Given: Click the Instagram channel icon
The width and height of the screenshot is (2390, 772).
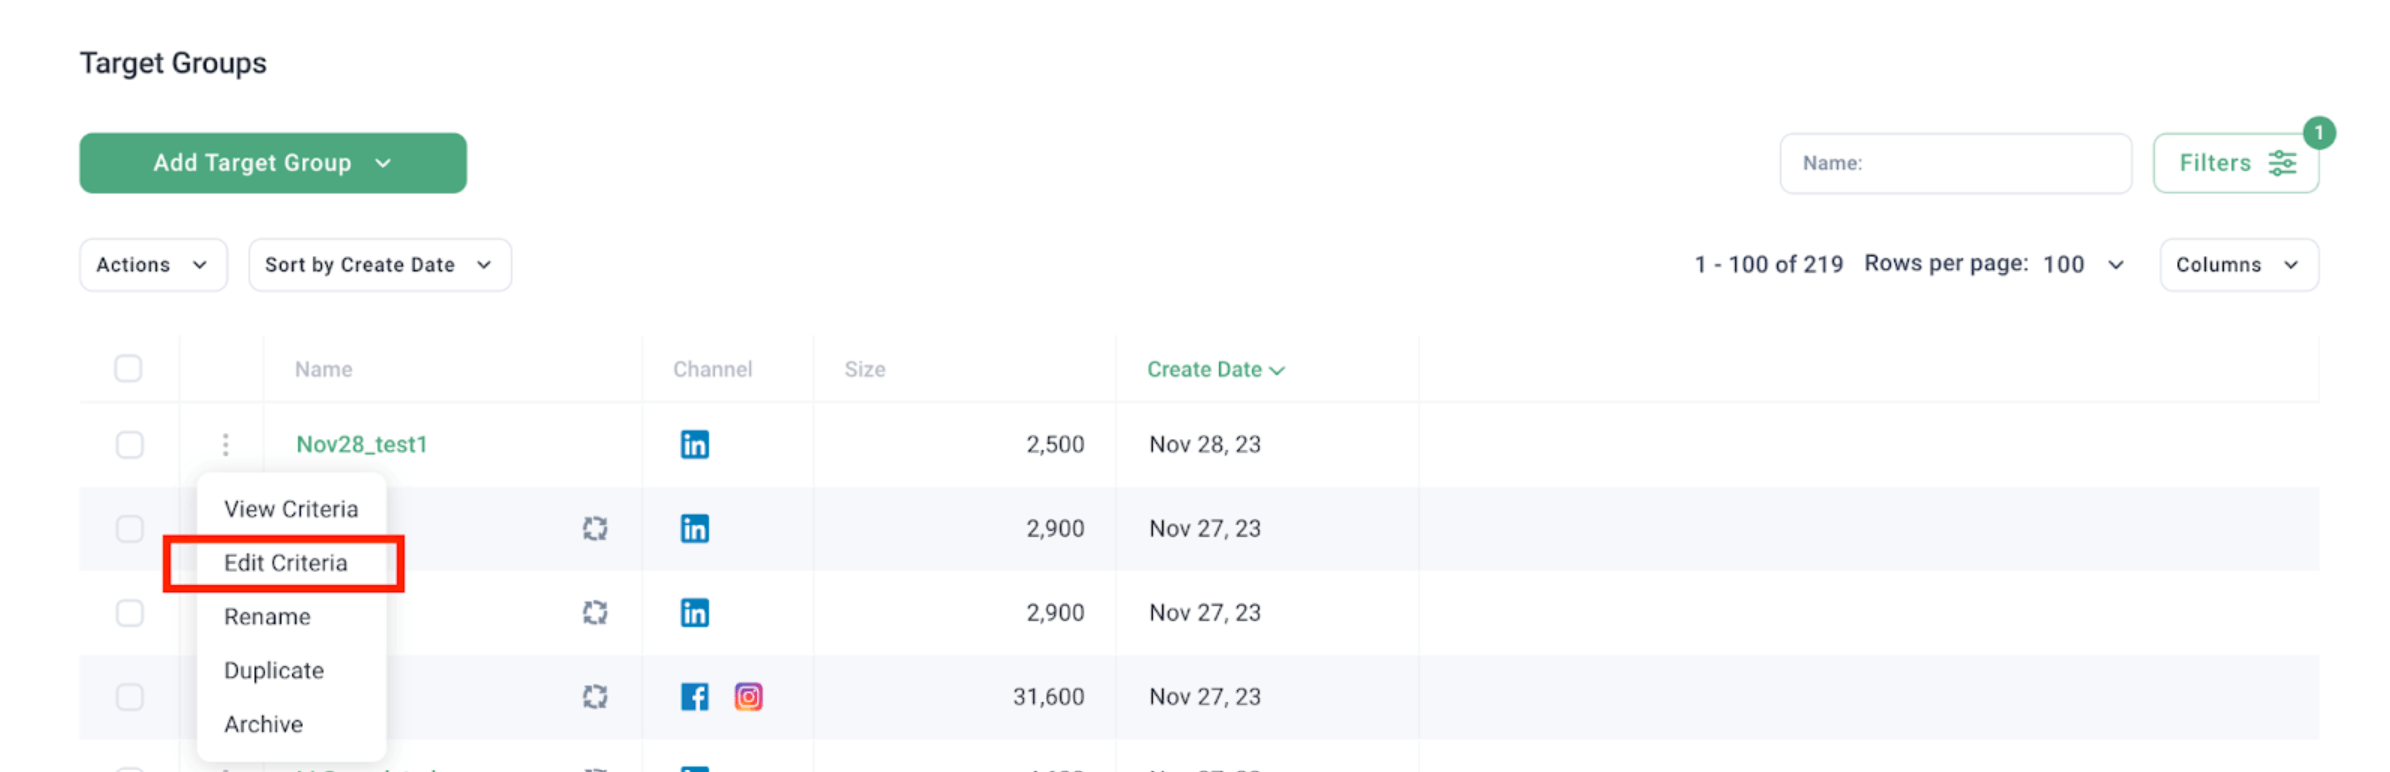Looking at the screenshot, I should pyautogui.click(x=748, y=696).
